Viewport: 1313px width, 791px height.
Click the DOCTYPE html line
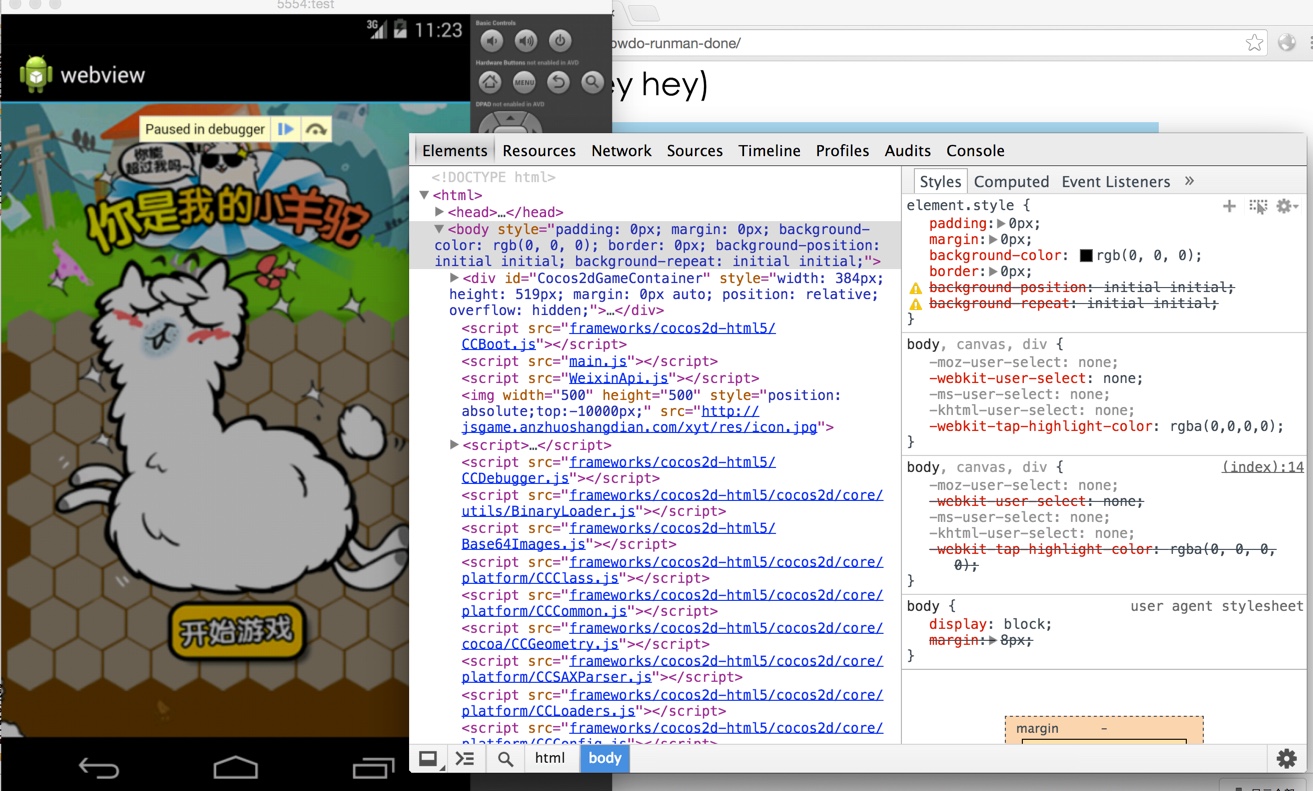tap(493, 177)
